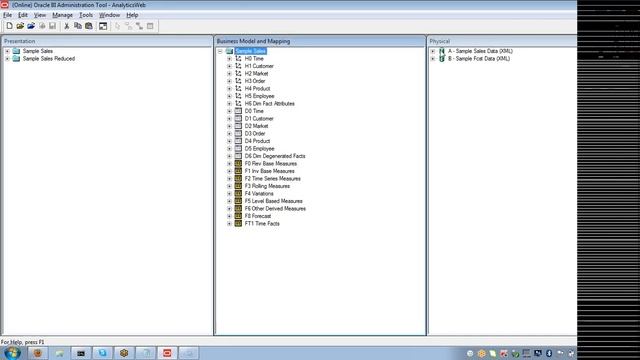This screenshot has height=360, width=640.
Task: Click the Paste clipboard toolbar icon
Action: point(89,26)
